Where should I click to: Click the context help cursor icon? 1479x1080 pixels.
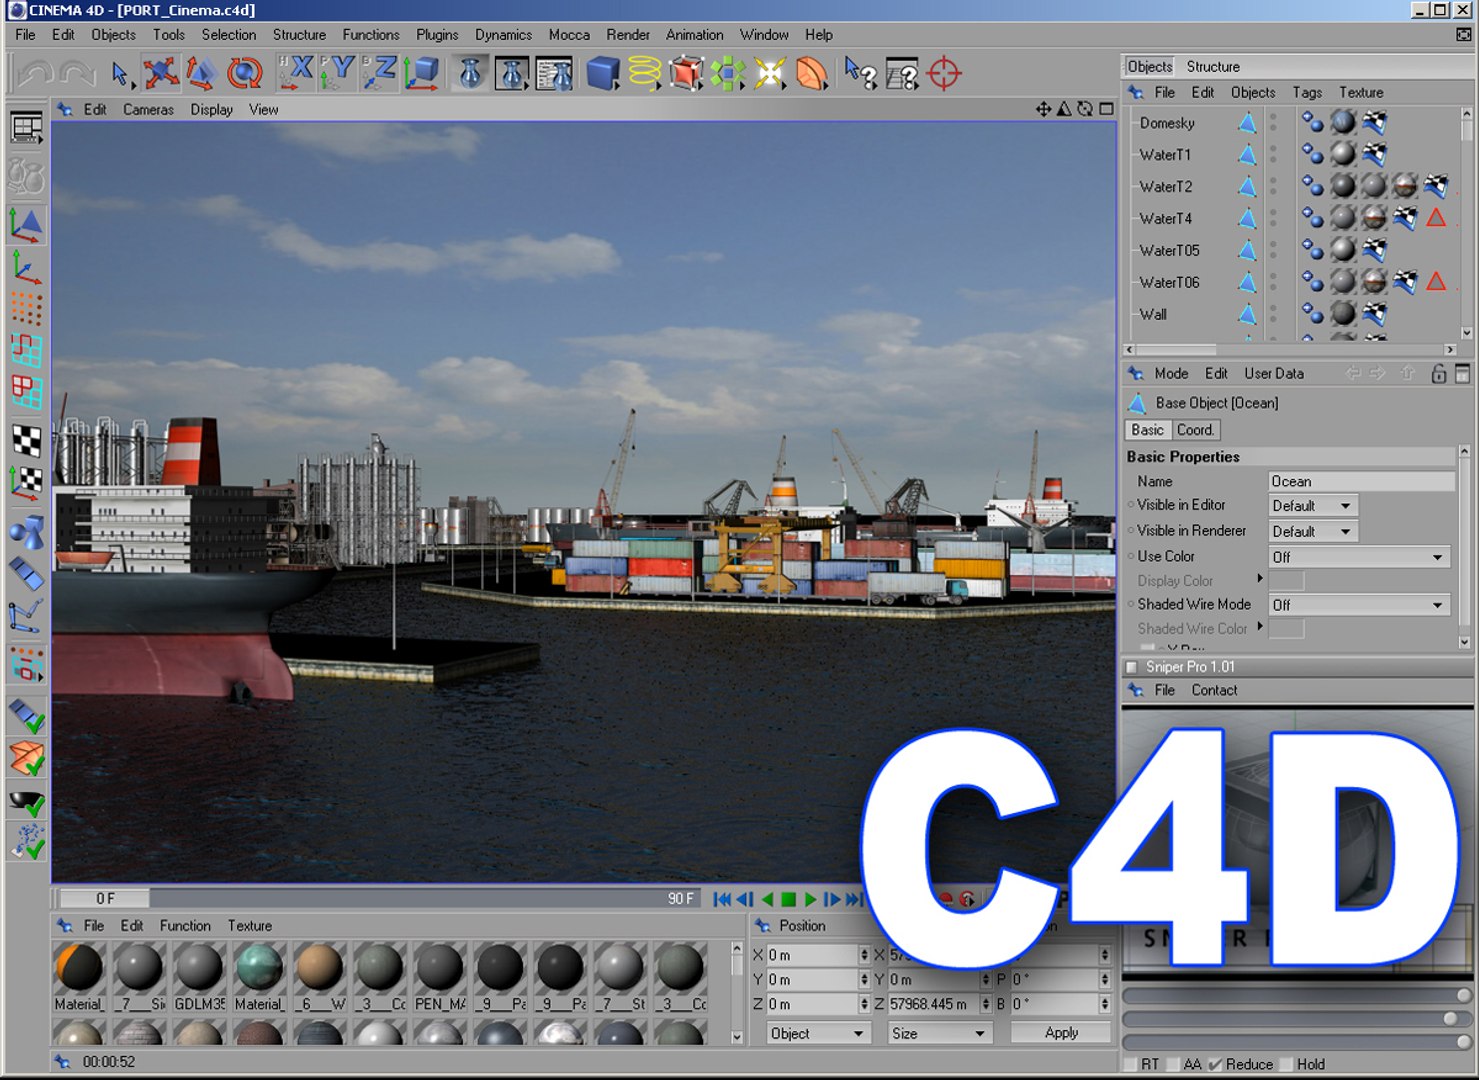[860, 73]
